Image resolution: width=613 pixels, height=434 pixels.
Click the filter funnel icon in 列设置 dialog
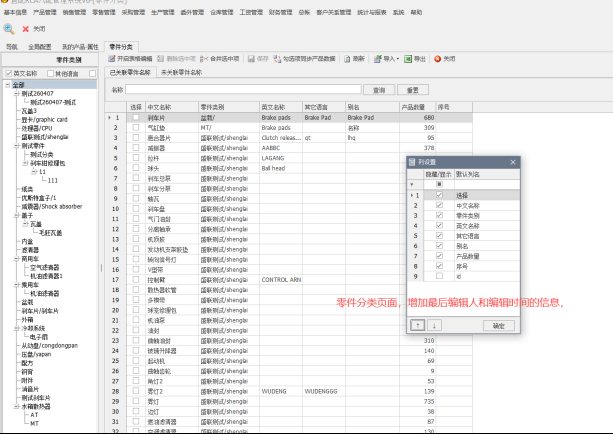coord(412,184)
